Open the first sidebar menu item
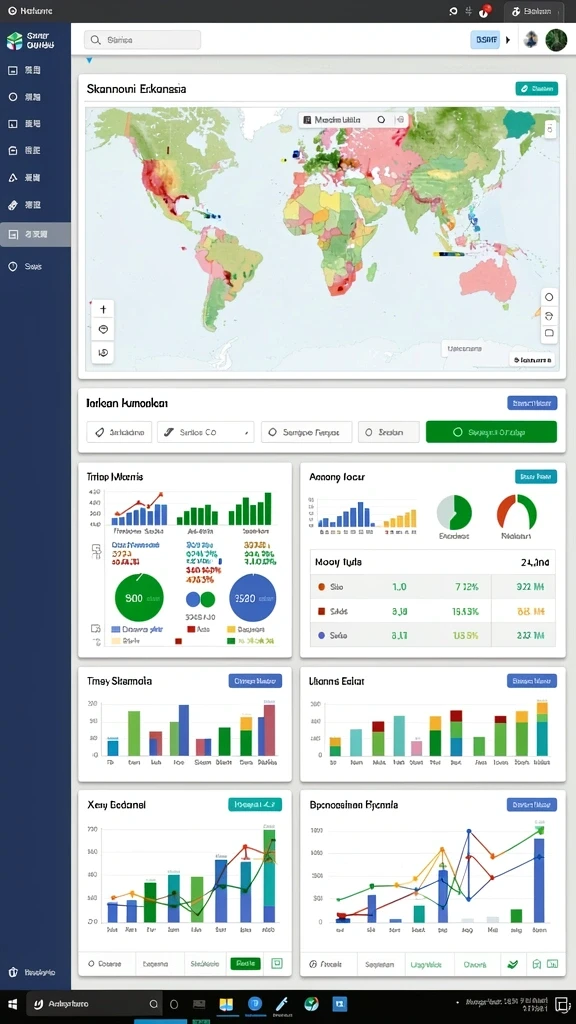Viewport: 576px width, 1024px height. pos(35,70)
